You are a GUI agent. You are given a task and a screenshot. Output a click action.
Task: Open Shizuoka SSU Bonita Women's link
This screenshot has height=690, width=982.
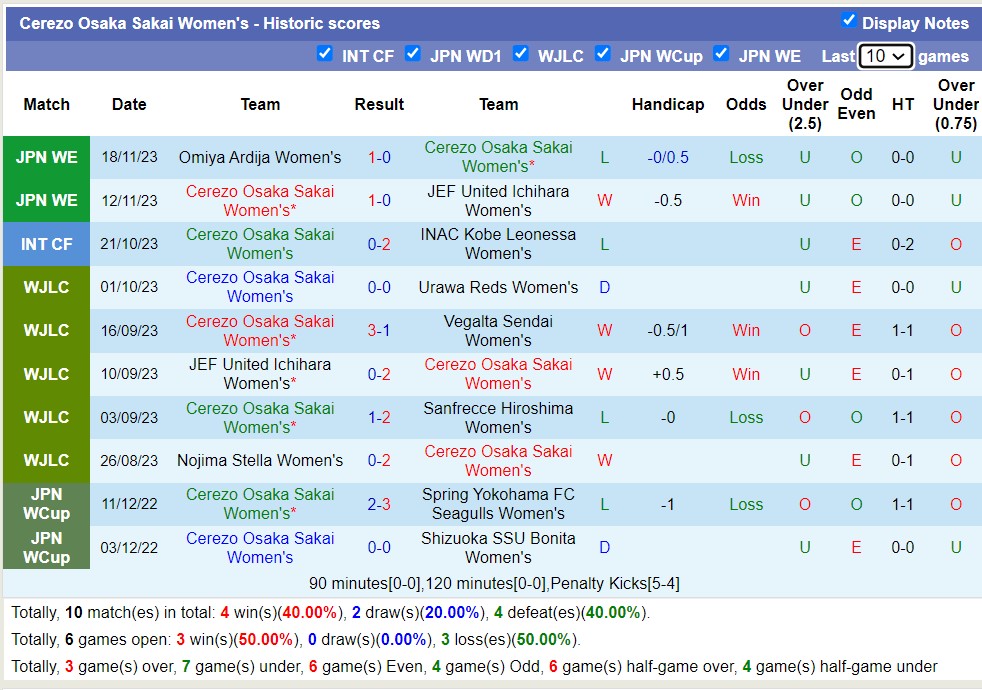[498, 548]
